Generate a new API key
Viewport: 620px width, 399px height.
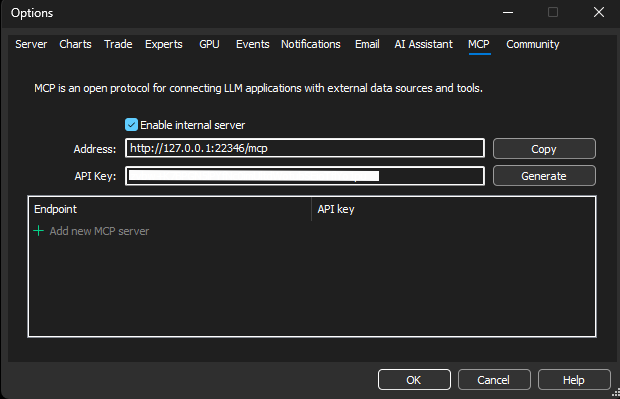[x=544, y=176]
